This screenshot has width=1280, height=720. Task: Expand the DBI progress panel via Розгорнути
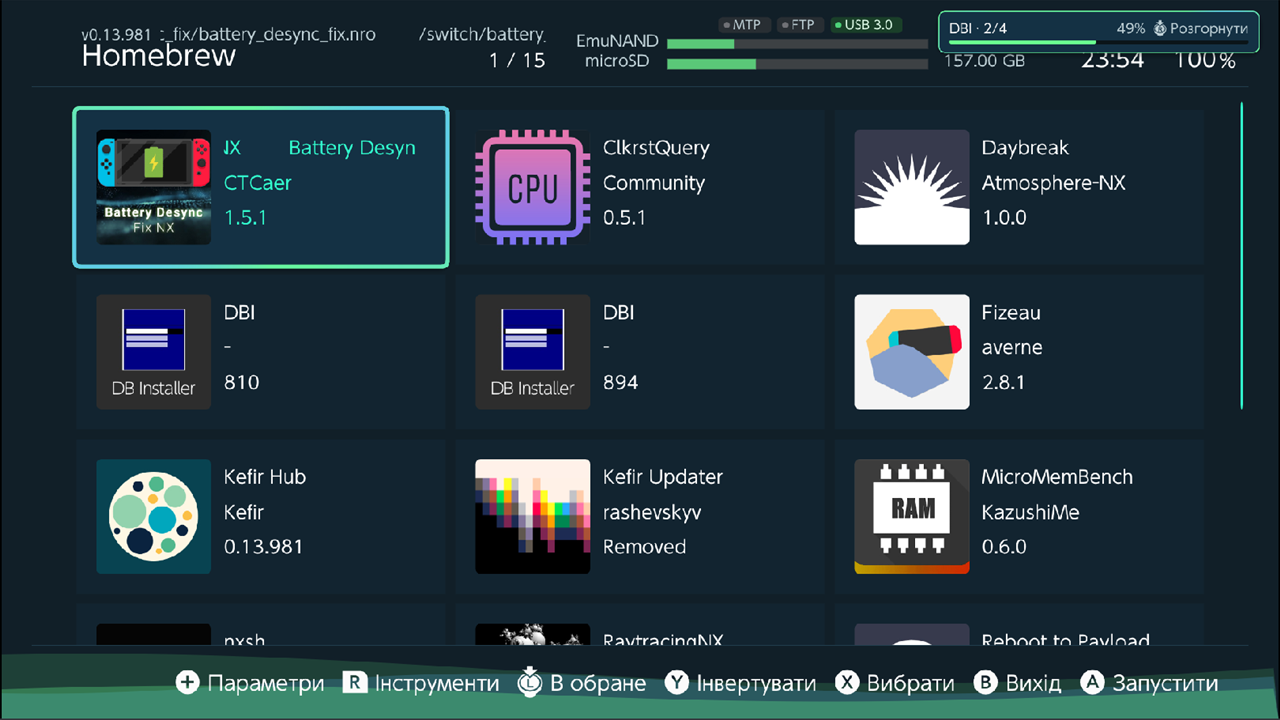(x=1200, y=29)
